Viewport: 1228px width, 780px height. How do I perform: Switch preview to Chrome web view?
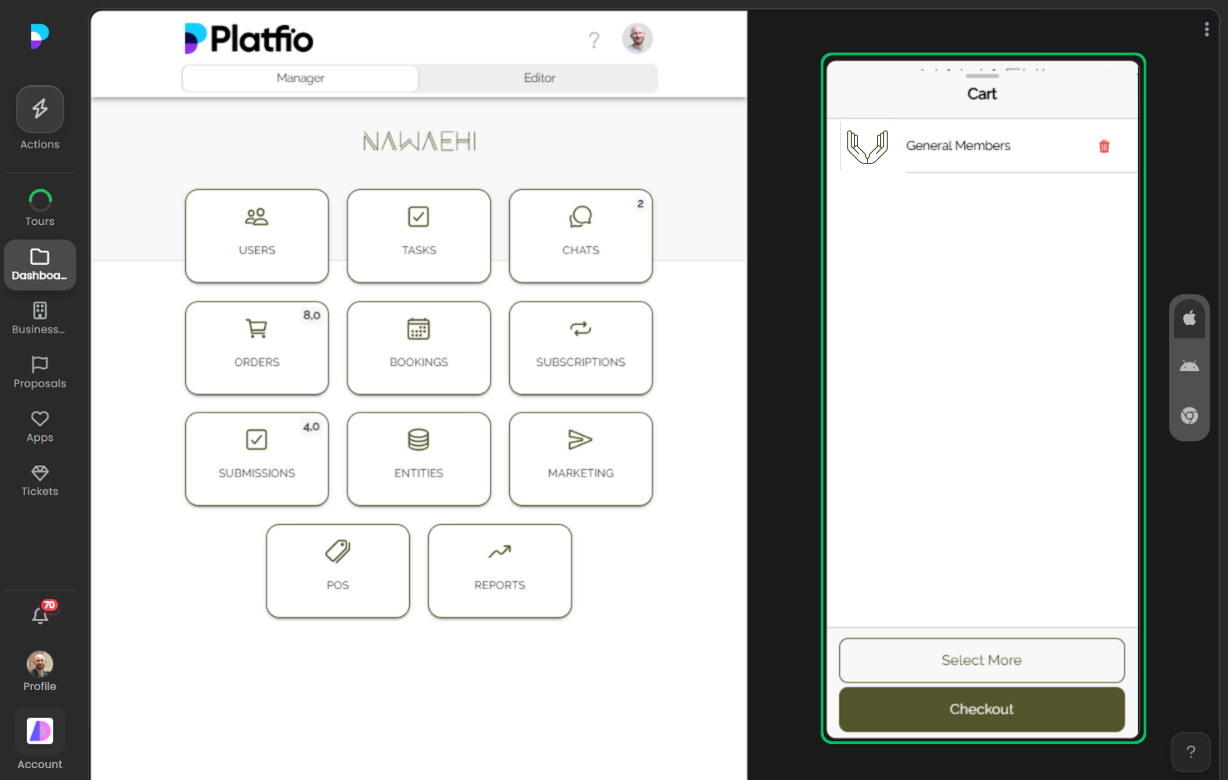1189,416
